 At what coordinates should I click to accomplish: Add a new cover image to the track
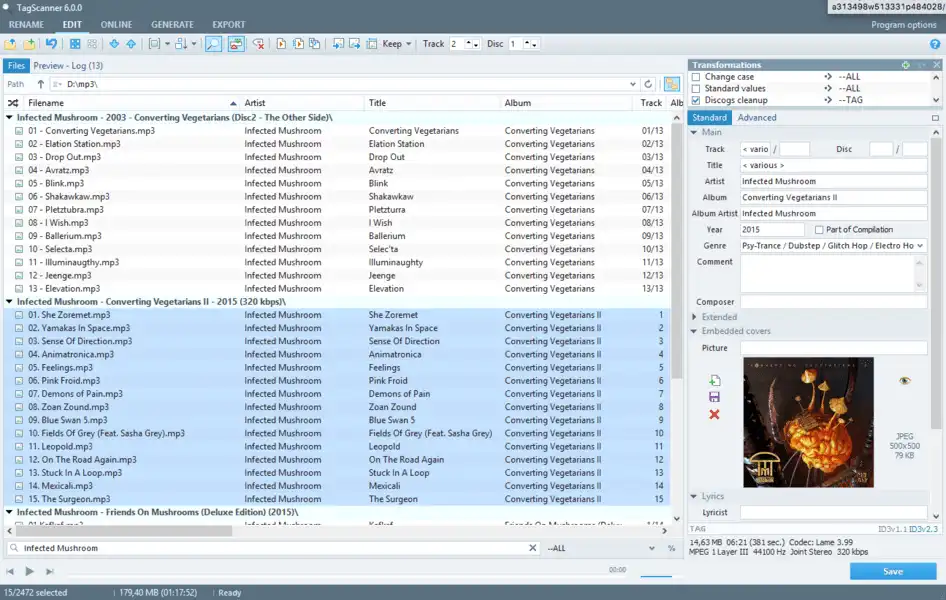click(715, 381)
